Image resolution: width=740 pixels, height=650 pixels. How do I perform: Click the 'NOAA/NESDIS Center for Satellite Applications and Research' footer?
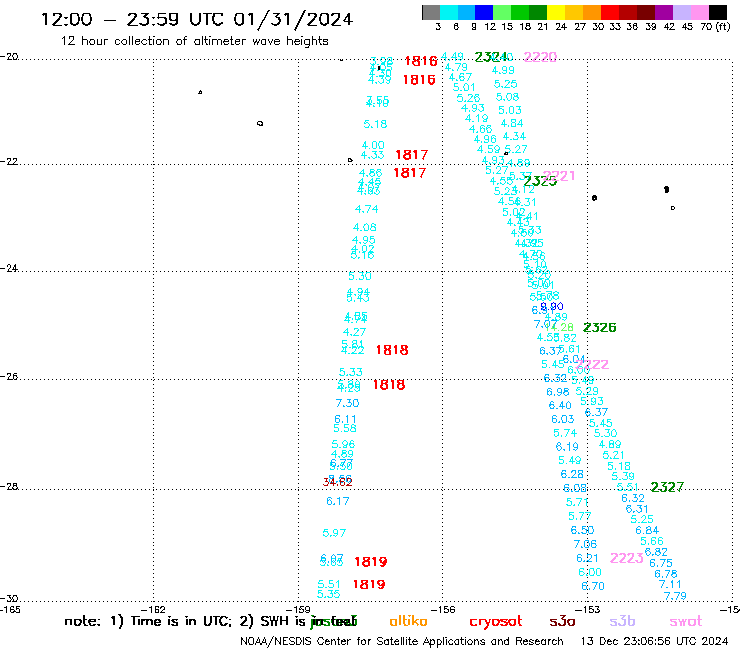(x=402, y=642)
